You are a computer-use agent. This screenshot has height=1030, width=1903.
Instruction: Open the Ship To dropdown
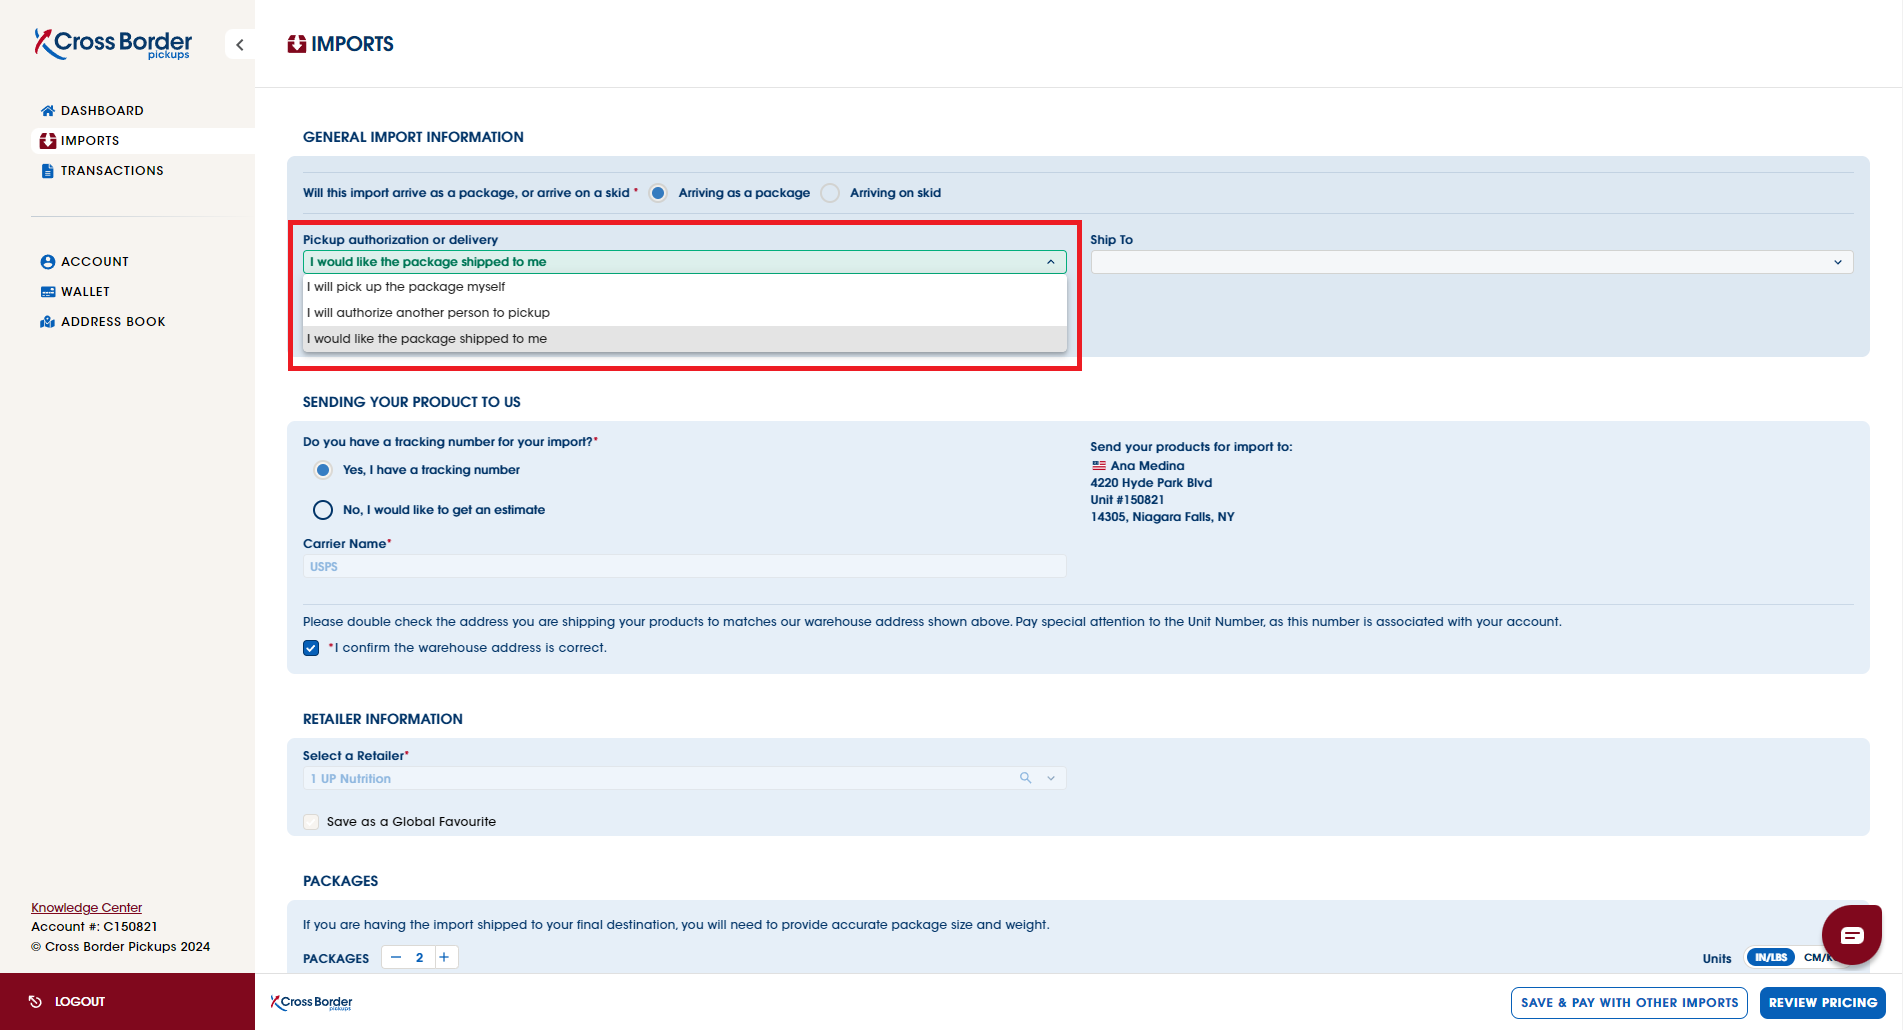pyautogui.click(x=1471, y=262)
